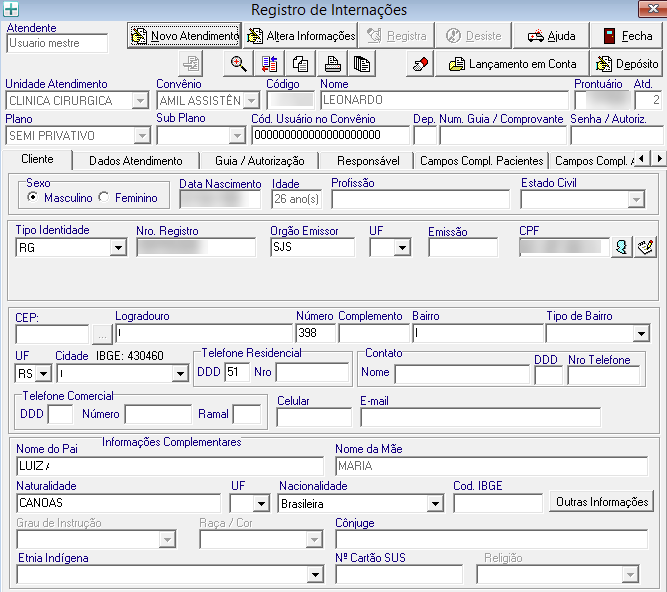
Task: Click the tab scroll right arrow
Action: pos(658,159)
